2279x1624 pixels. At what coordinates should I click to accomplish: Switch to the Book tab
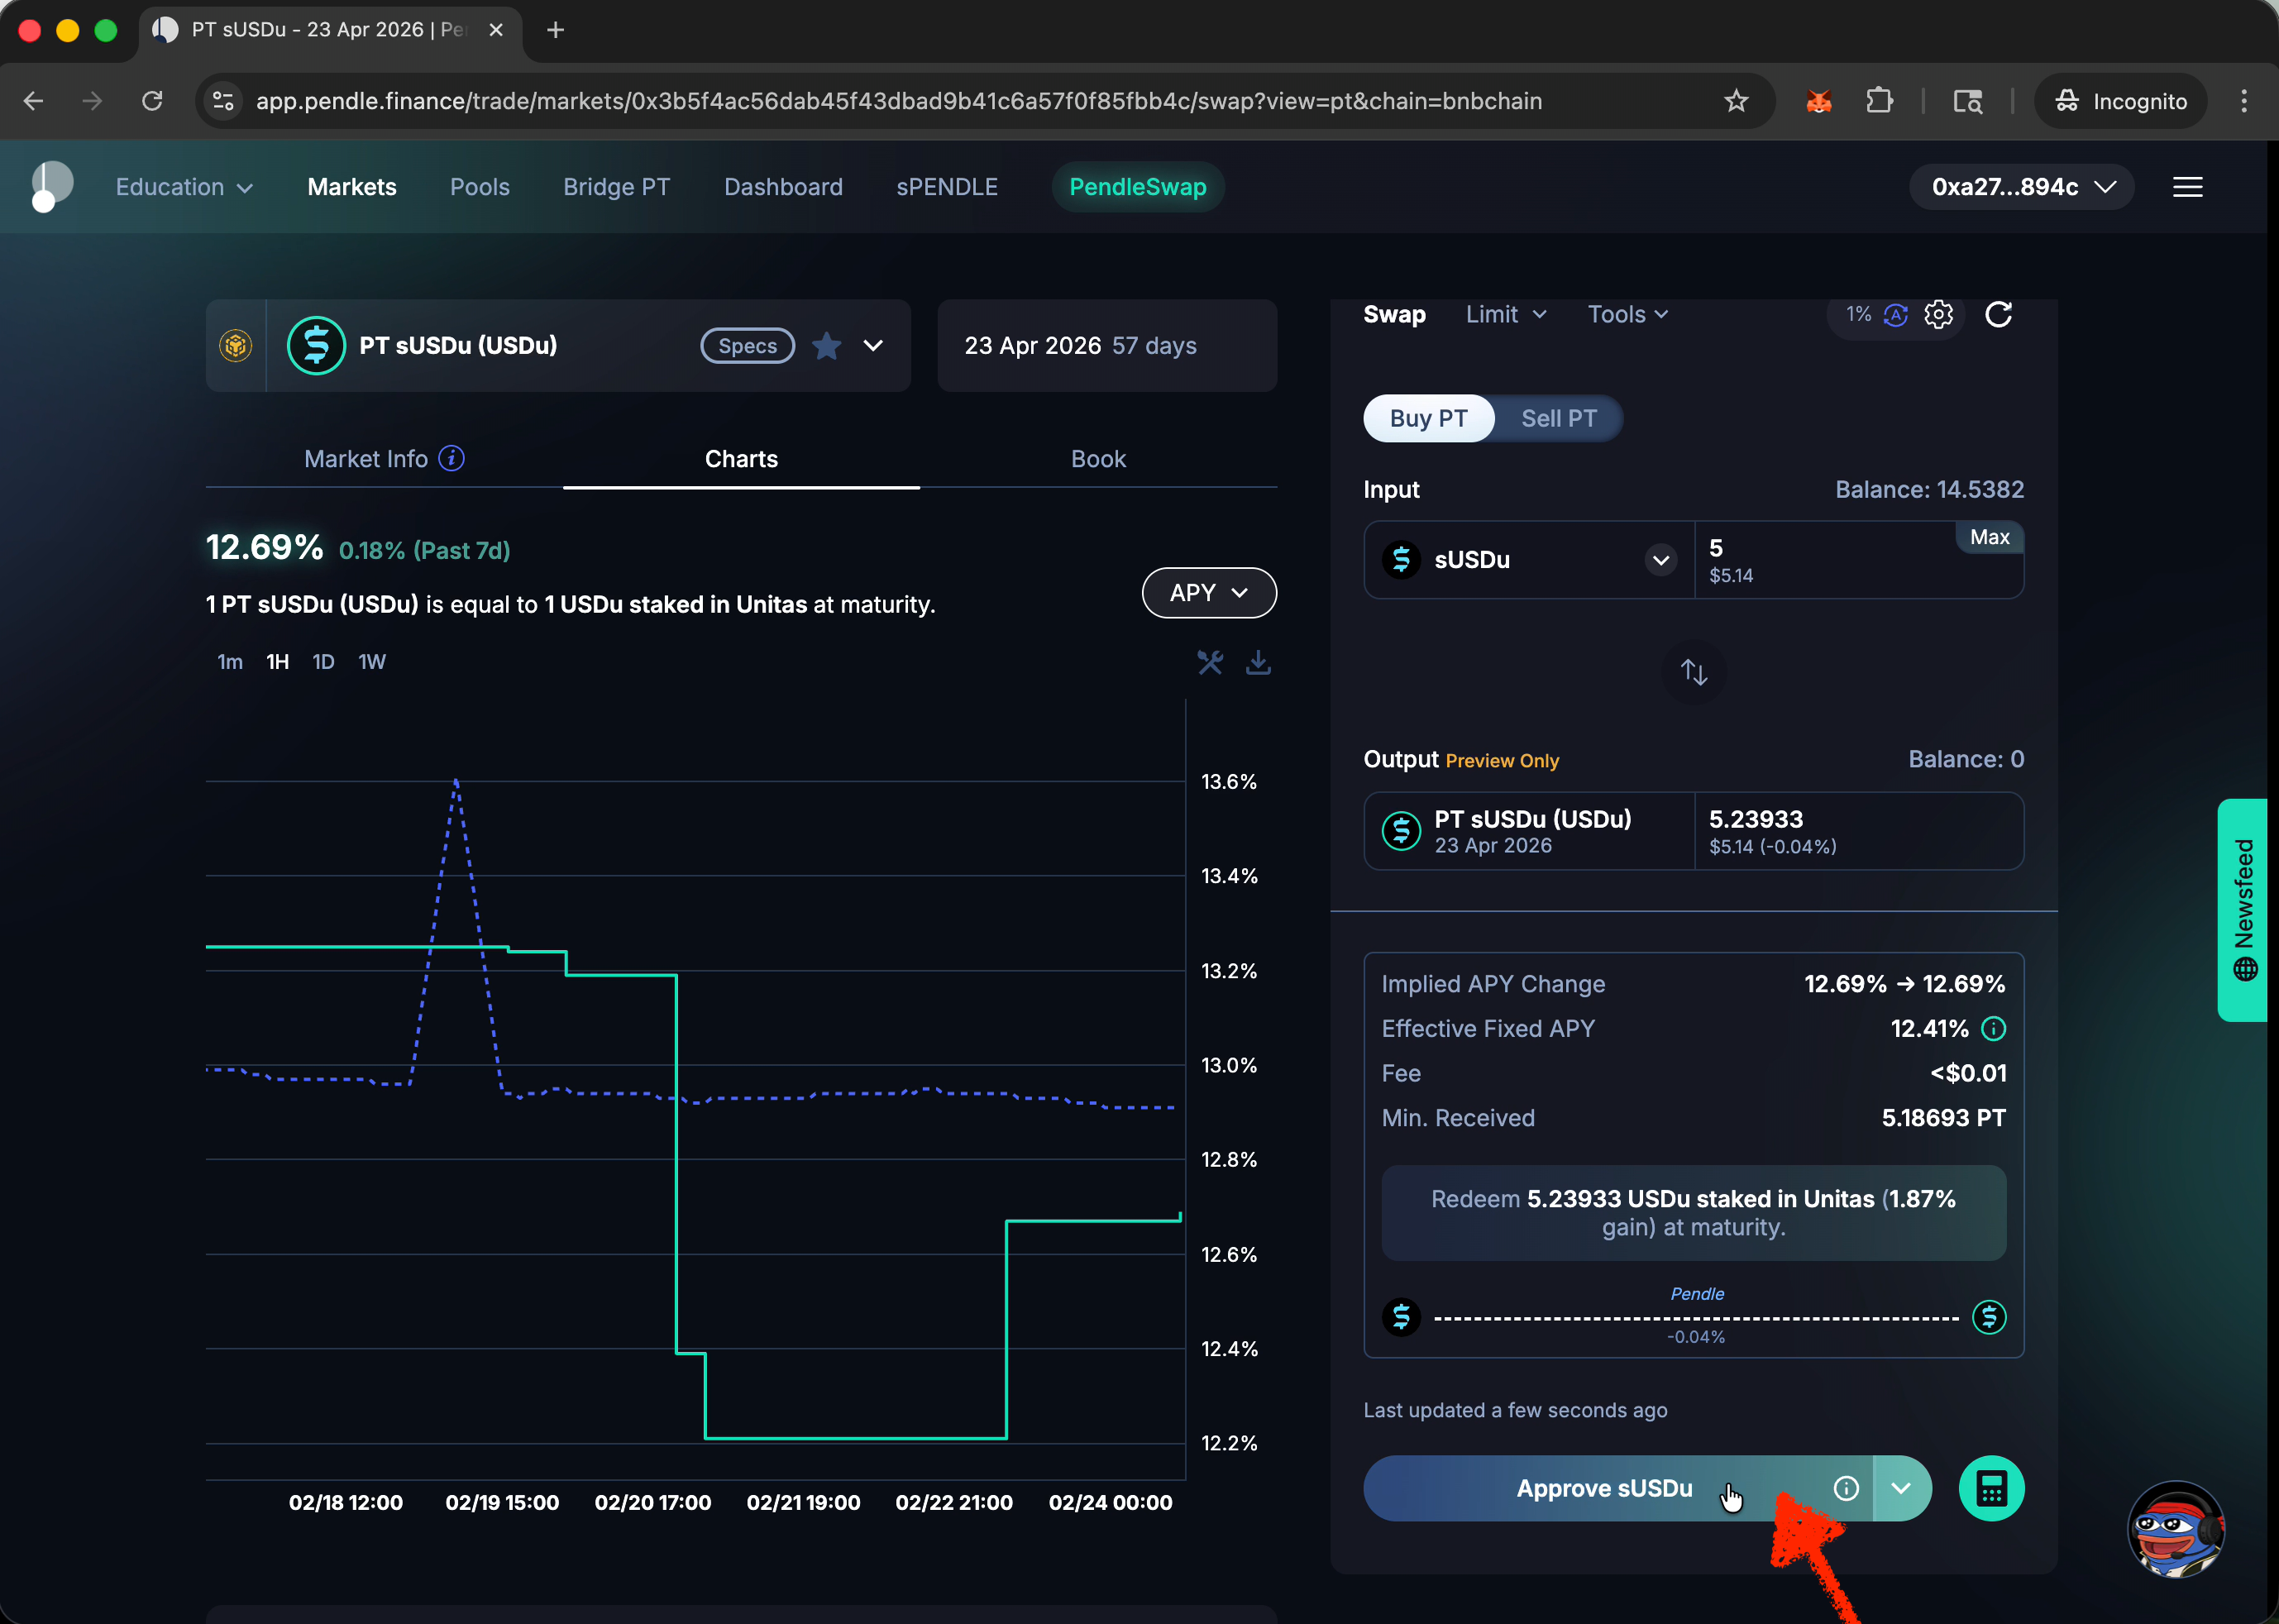1098,459
